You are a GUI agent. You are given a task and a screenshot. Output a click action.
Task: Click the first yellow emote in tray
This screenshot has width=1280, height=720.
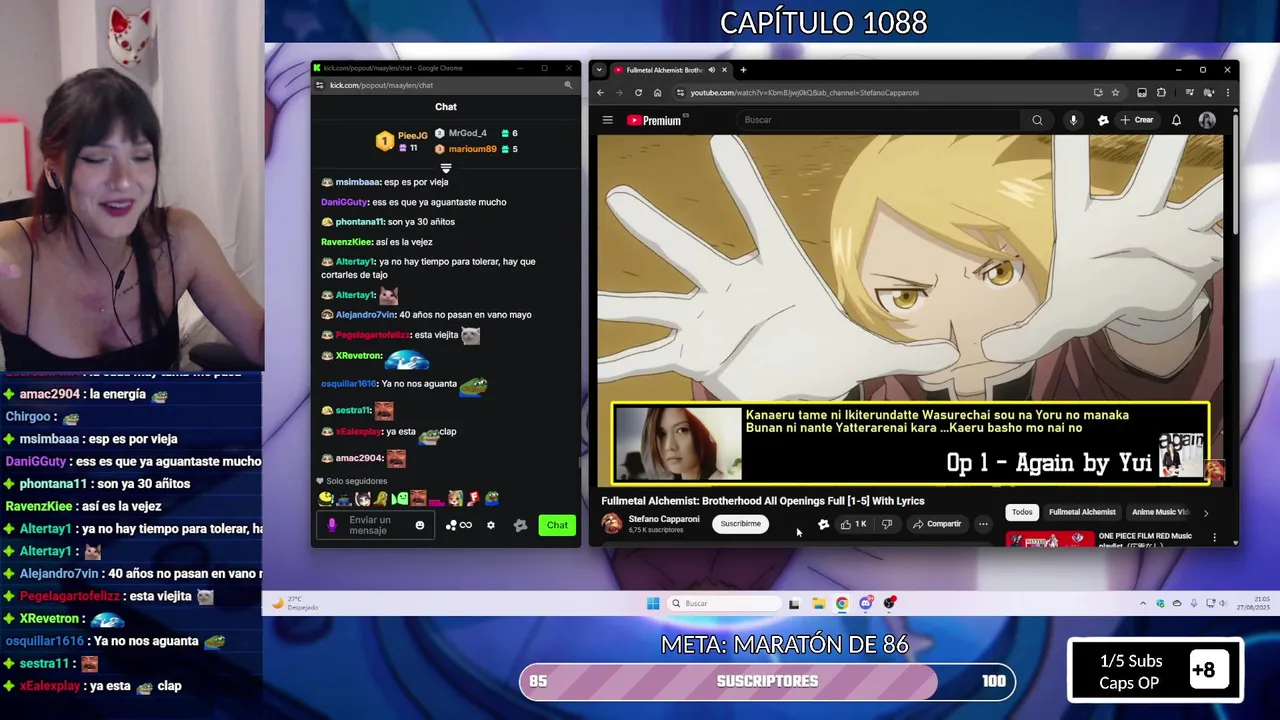326,498
